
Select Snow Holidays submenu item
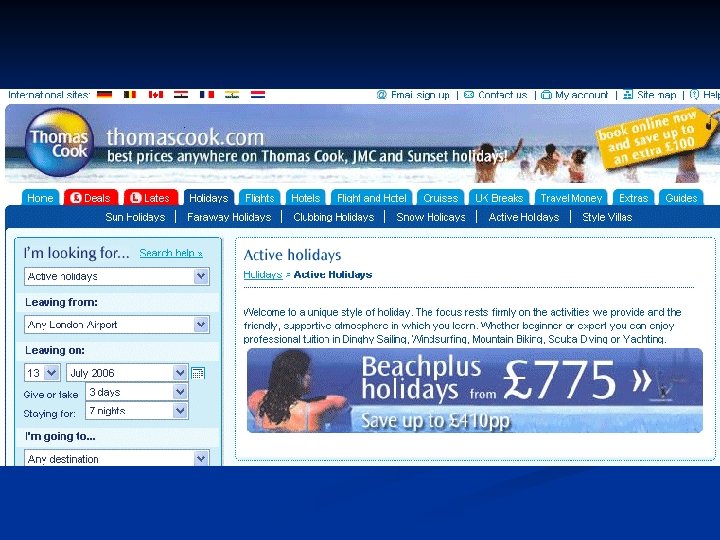click(431, 217)
